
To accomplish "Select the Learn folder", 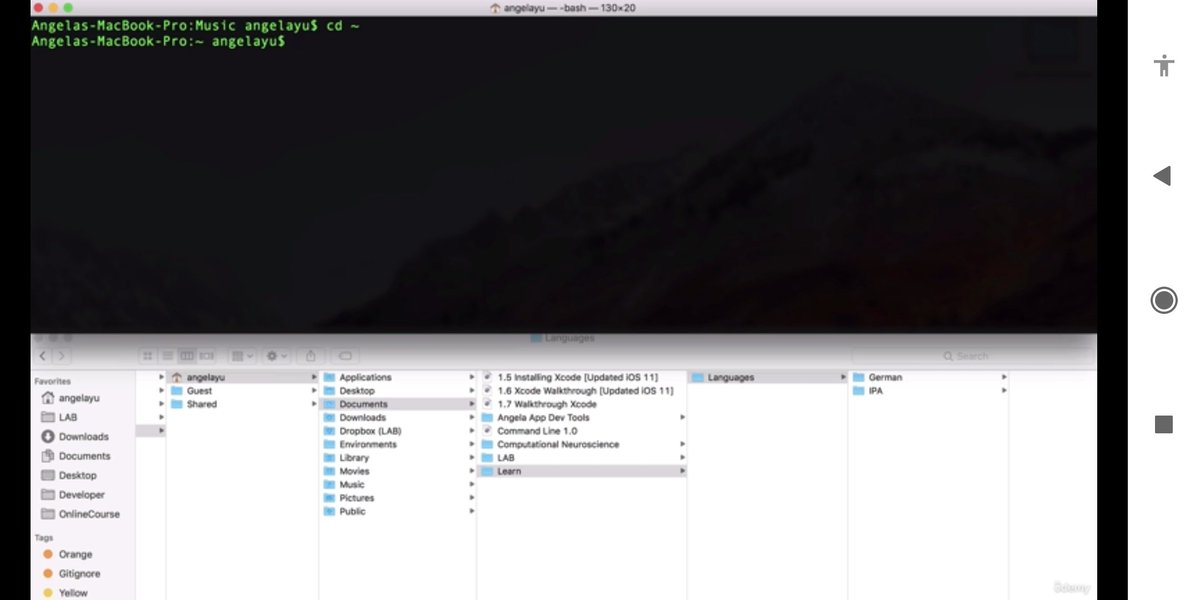I will [x=583, y=471].
